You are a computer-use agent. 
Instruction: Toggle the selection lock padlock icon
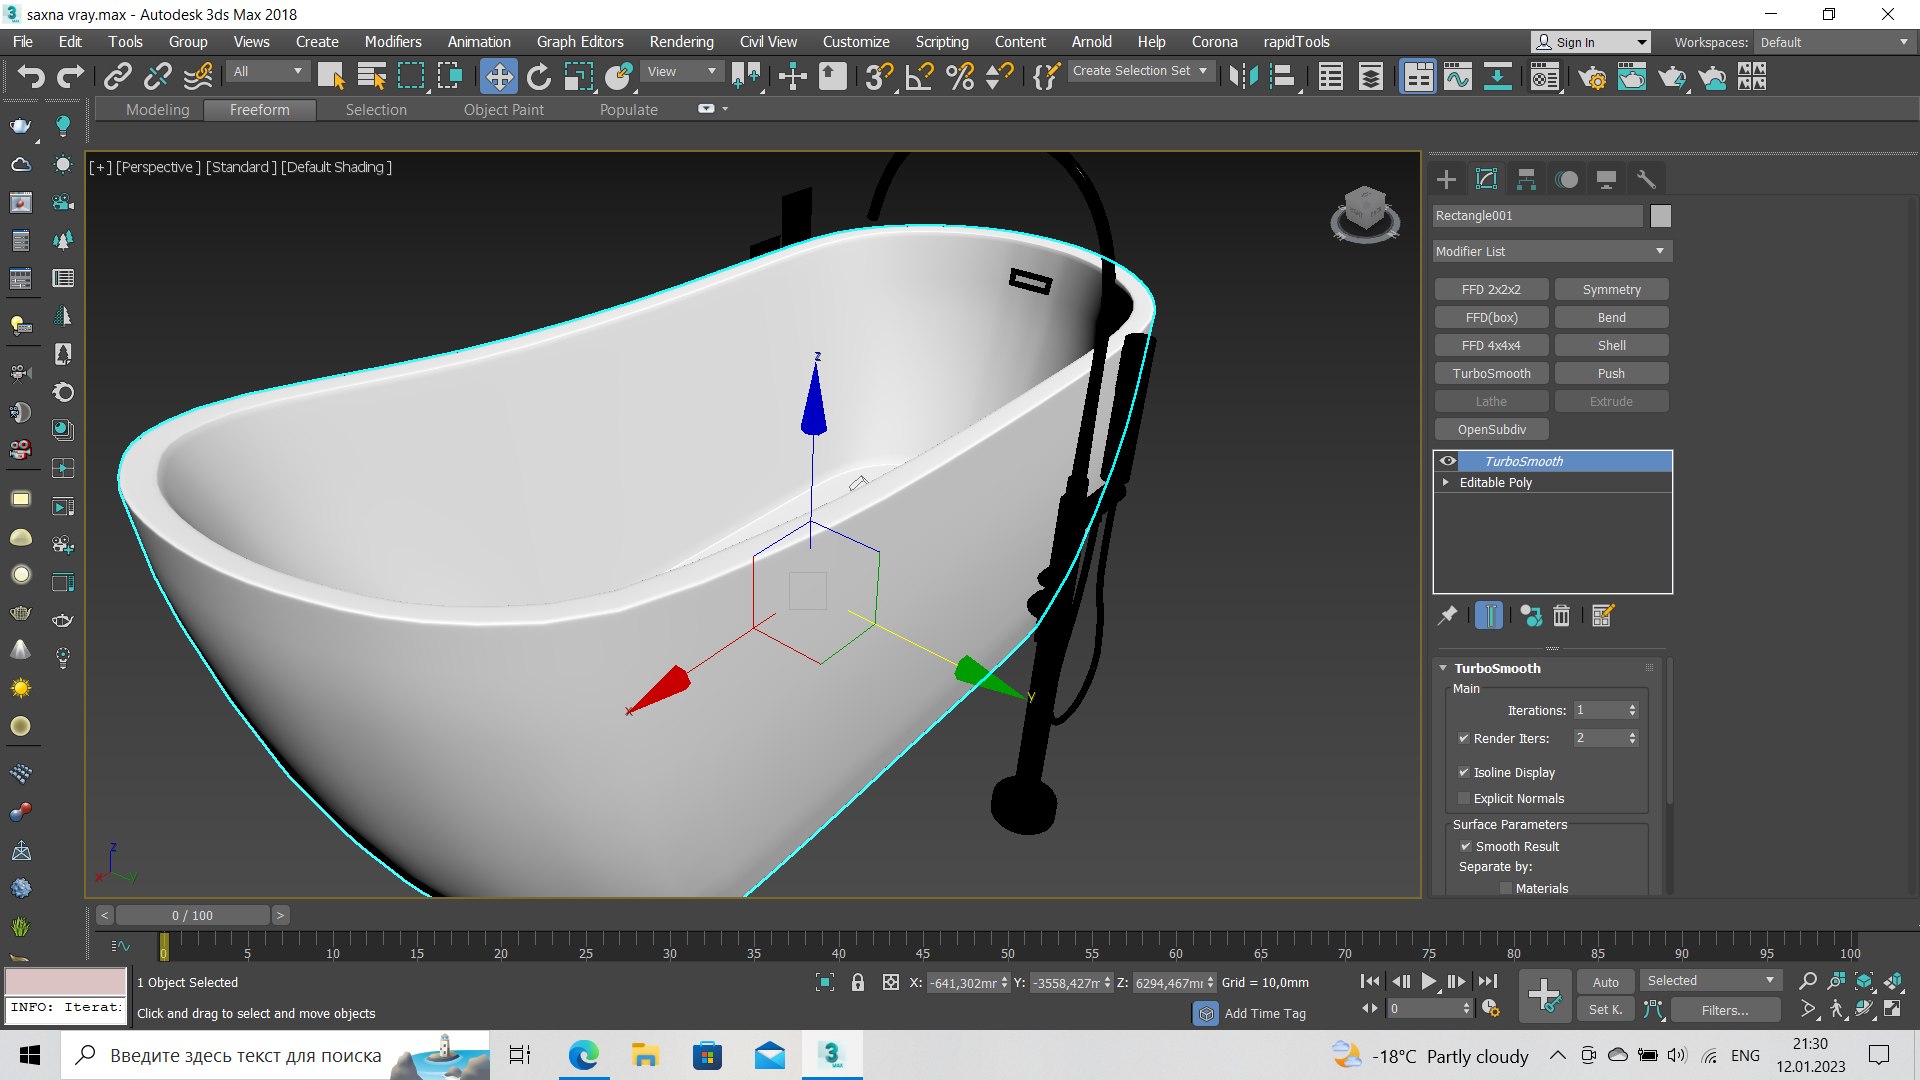pyautogui.click(x=857, y=983)
